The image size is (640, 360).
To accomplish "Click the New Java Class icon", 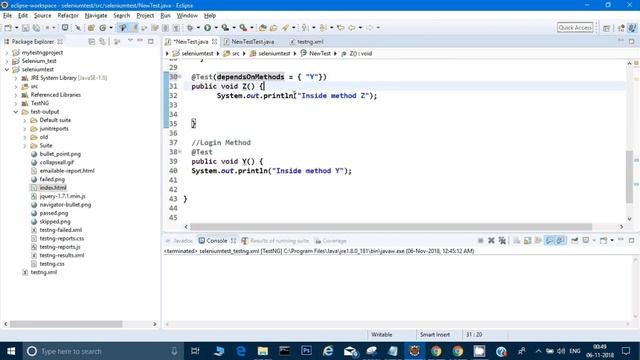I will click(103, 28).
